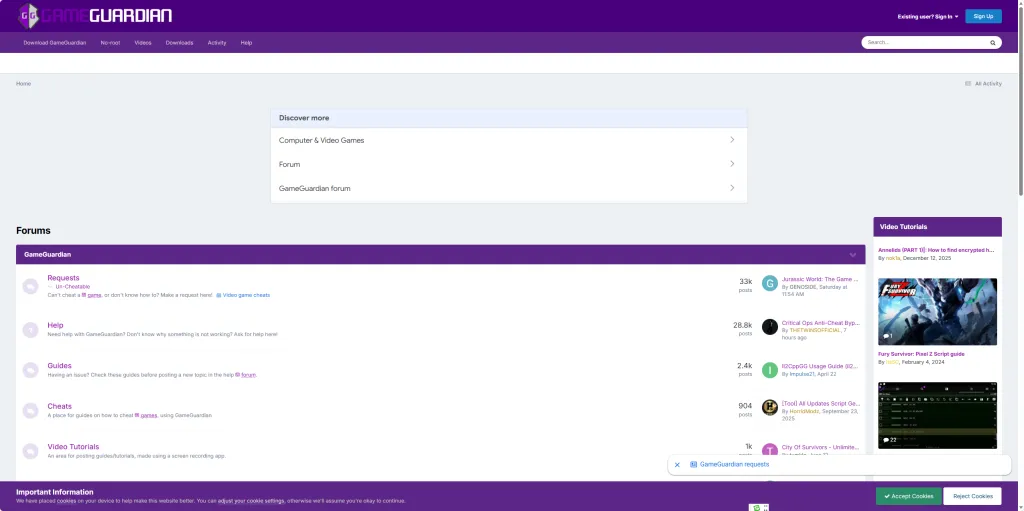The image size is (1024, 511).
Task: Open GENOSIDE's avatar in Requests row
Action: [770, 283]
